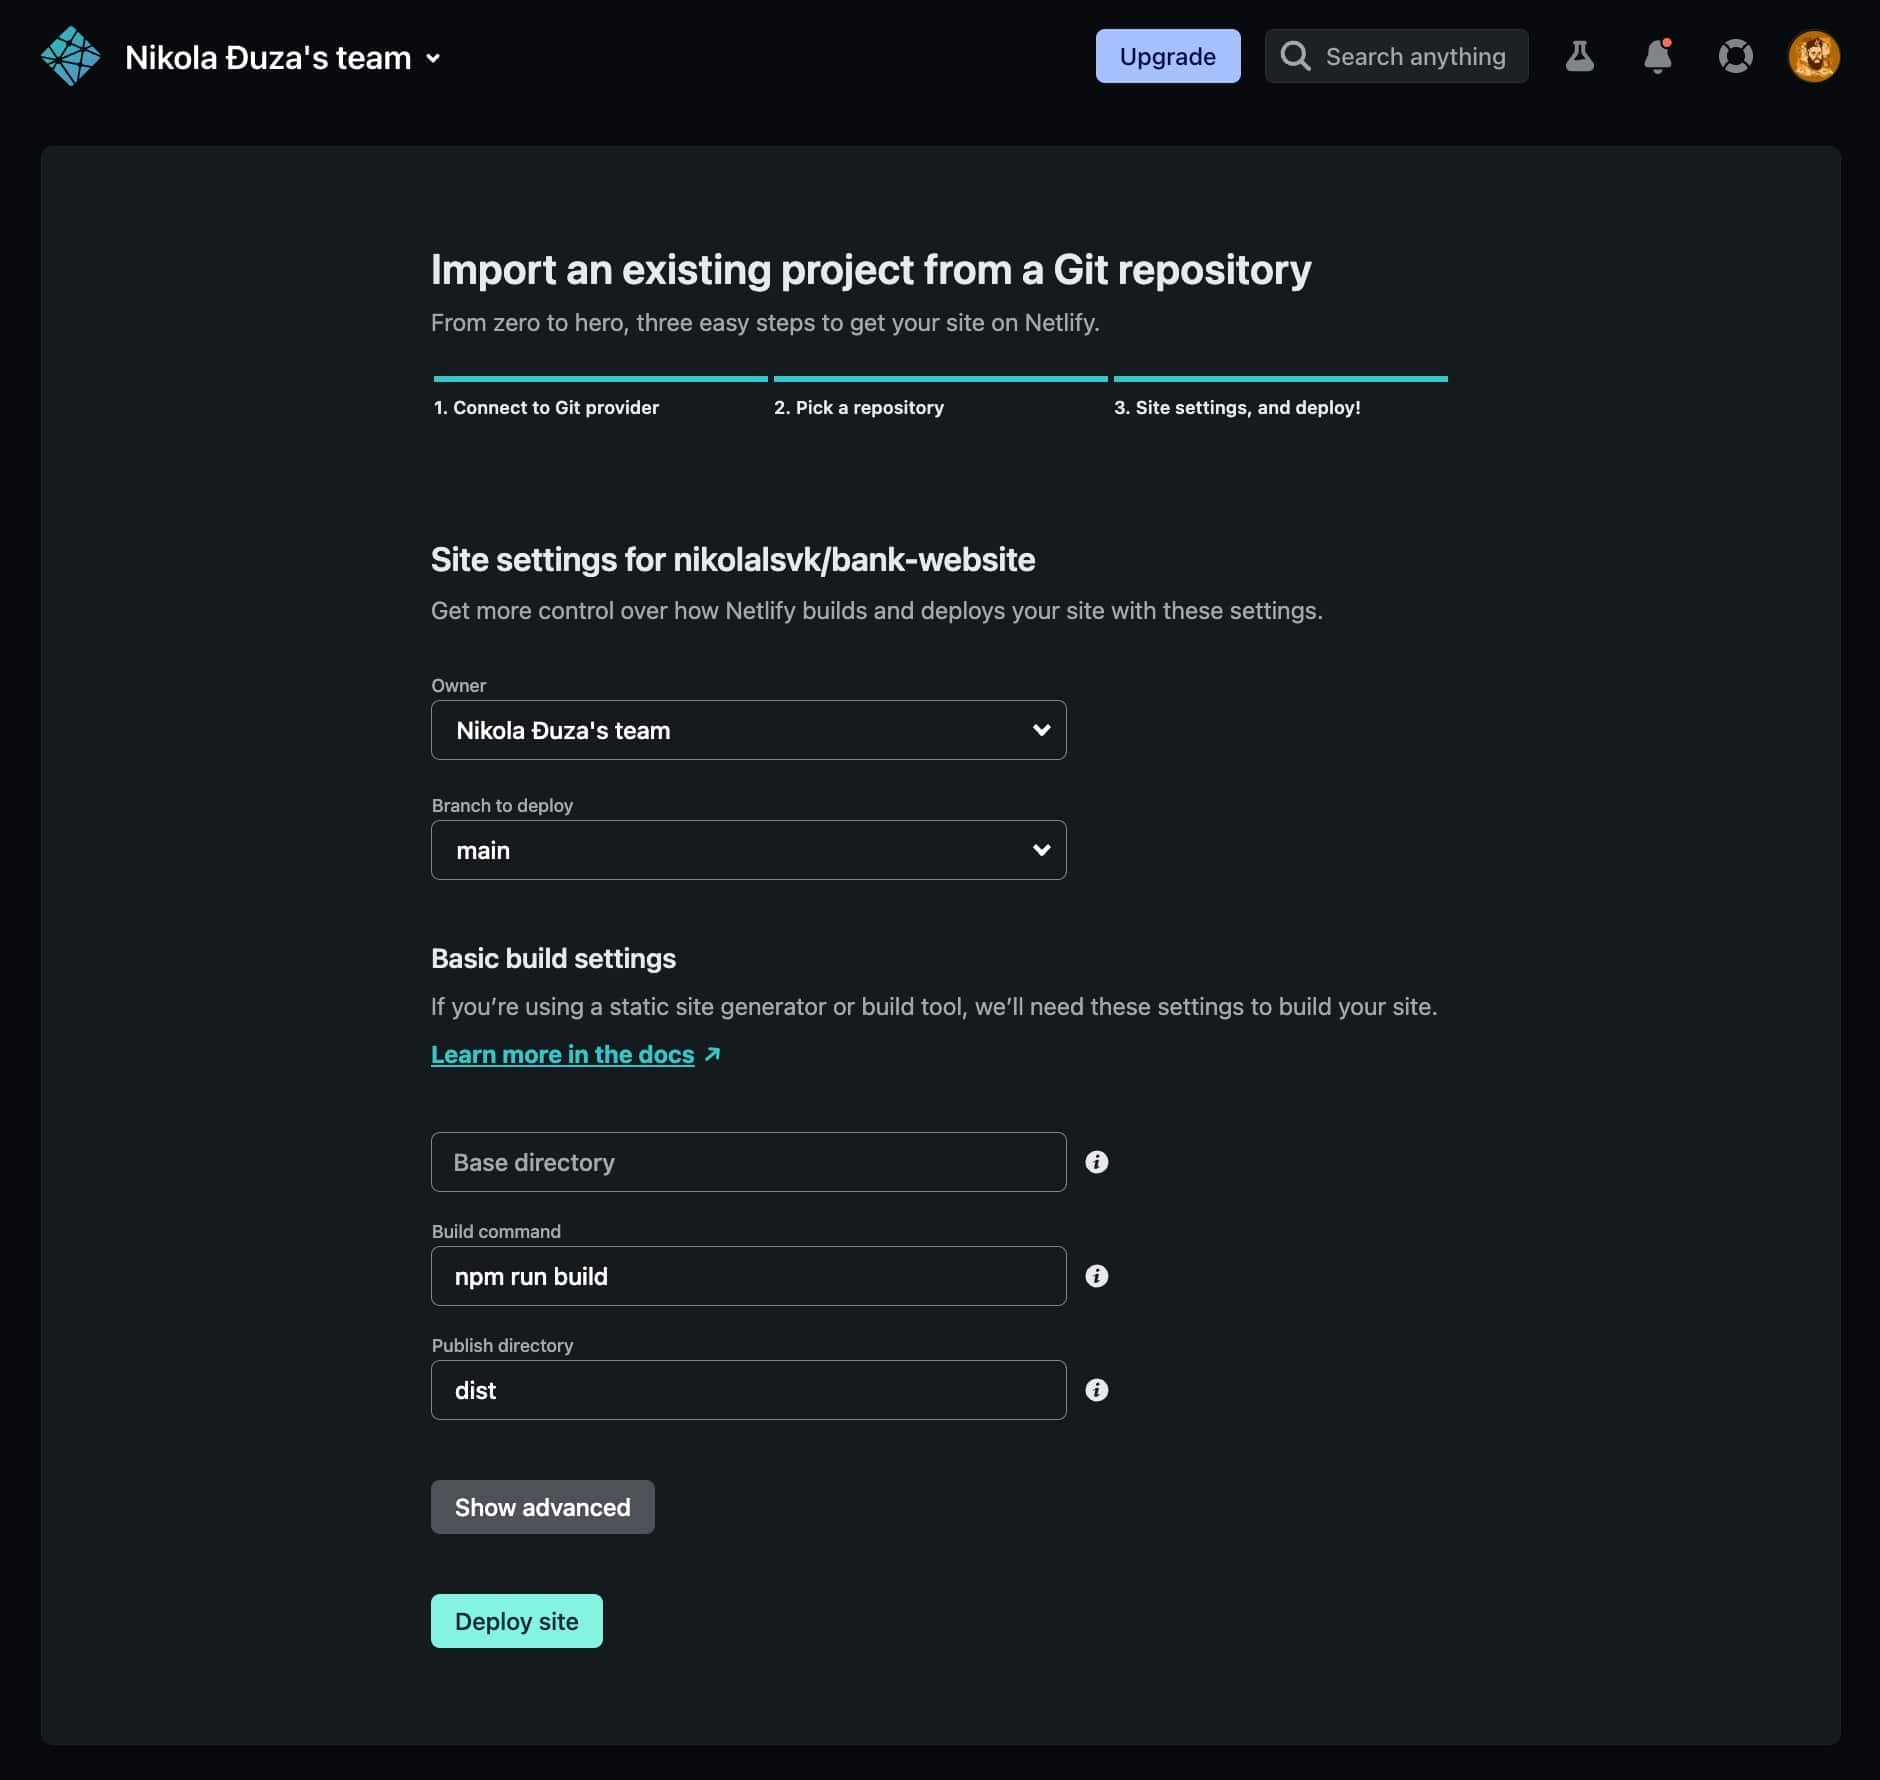Click the Build command info icon

(x=1096, y=1276)
